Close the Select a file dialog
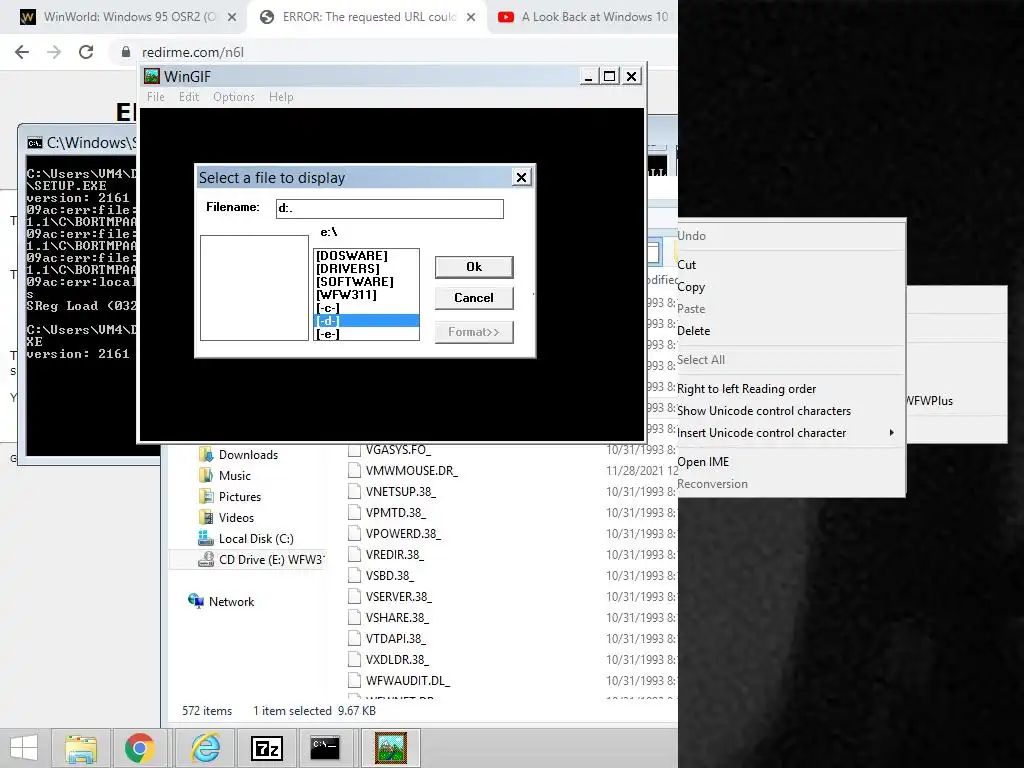The width and height of the screenshot is (1024, 768). click(521, 177)
